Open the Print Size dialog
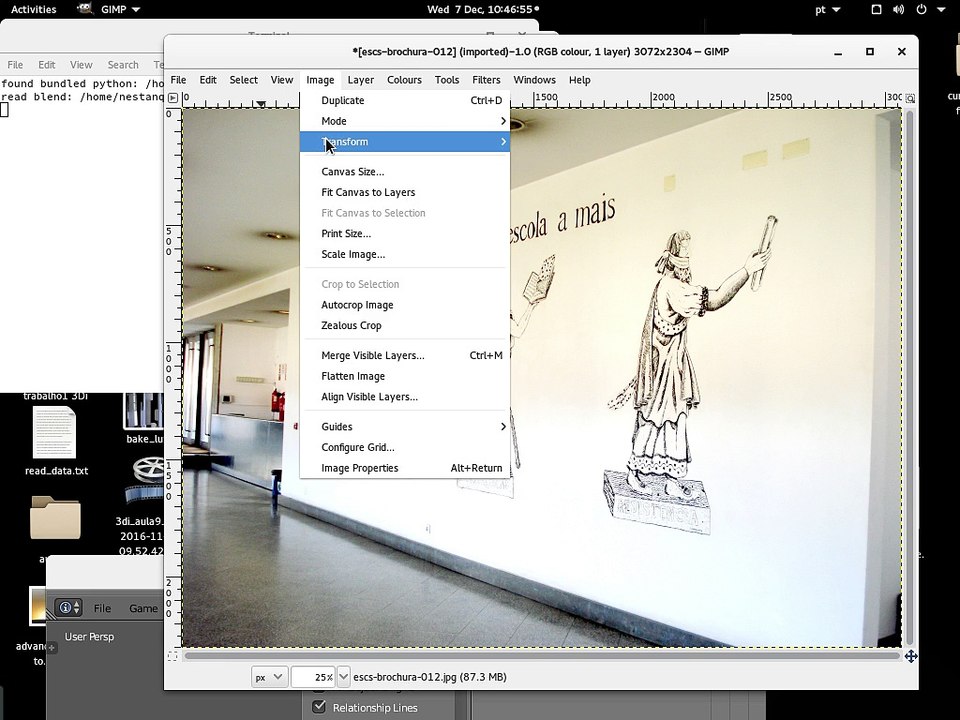This screenshot has width=960, height=720. pyautogui.click(x=405, y=233)
